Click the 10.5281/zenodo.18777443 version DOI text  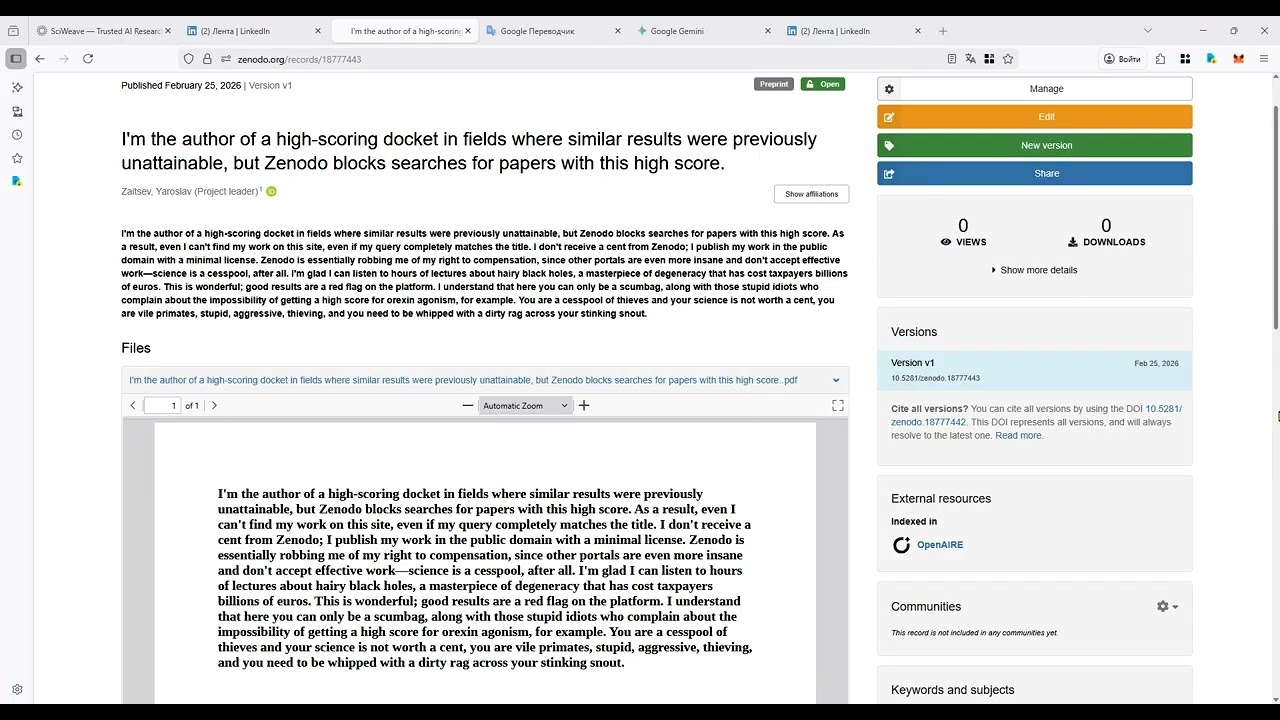[935, 378]
